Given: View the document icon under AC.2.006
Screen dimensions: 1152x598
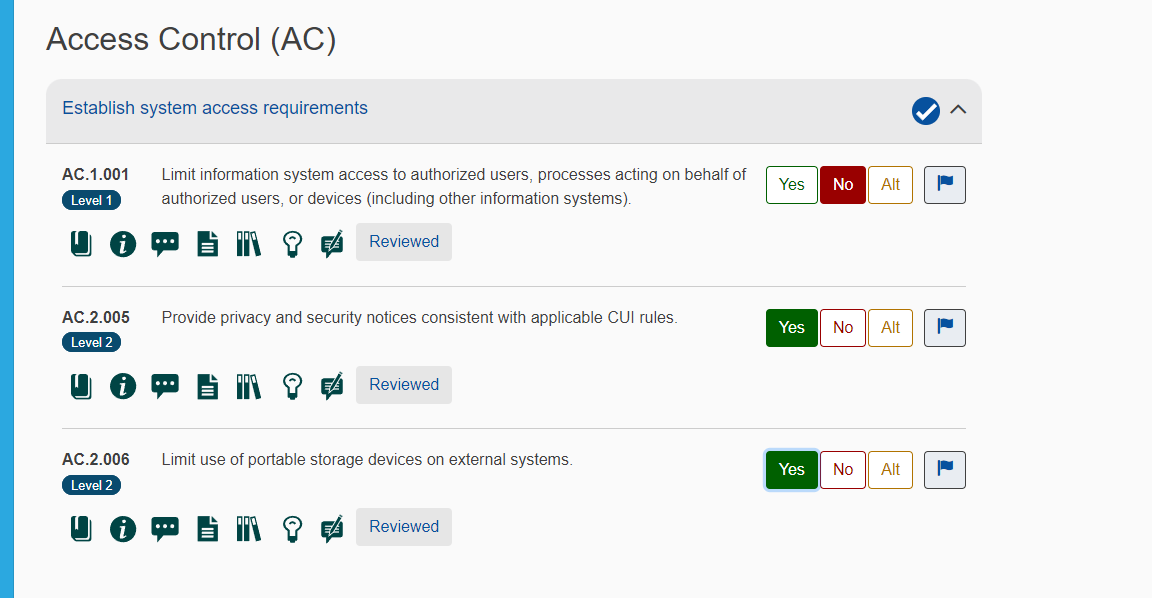Looking at the screenshot, I should point(207,528).
